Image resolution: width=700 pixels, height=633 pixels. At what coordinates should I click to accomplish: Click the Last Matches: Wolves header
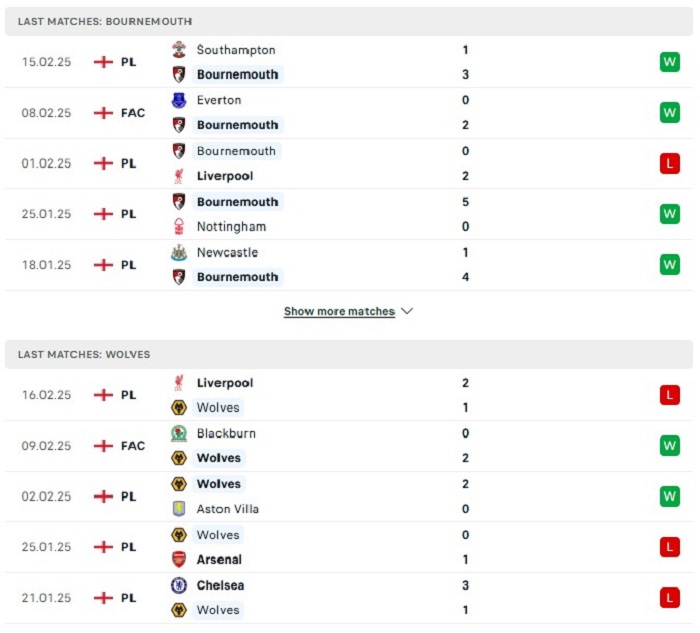84,354
